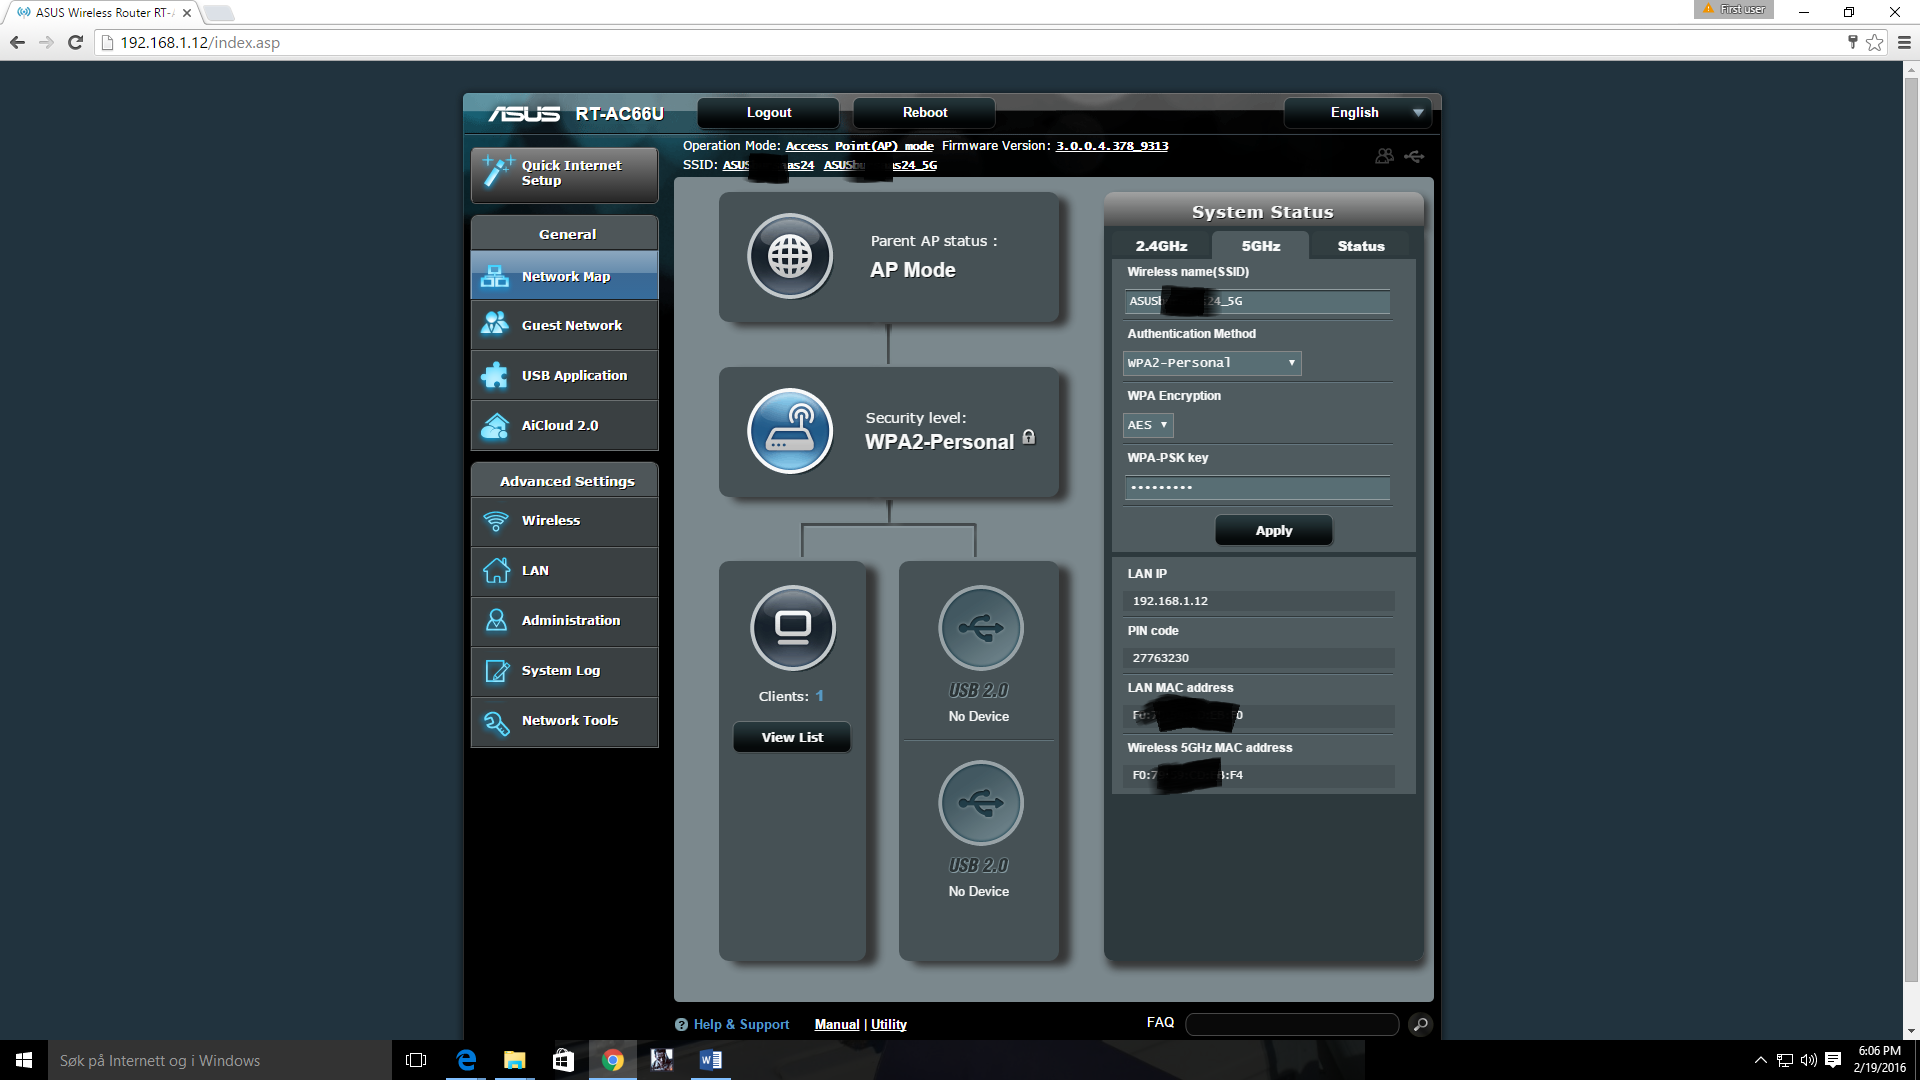This screenshot has width=1920, height=1080.
Task: Click the router security level icon
Action: point(790,431)
